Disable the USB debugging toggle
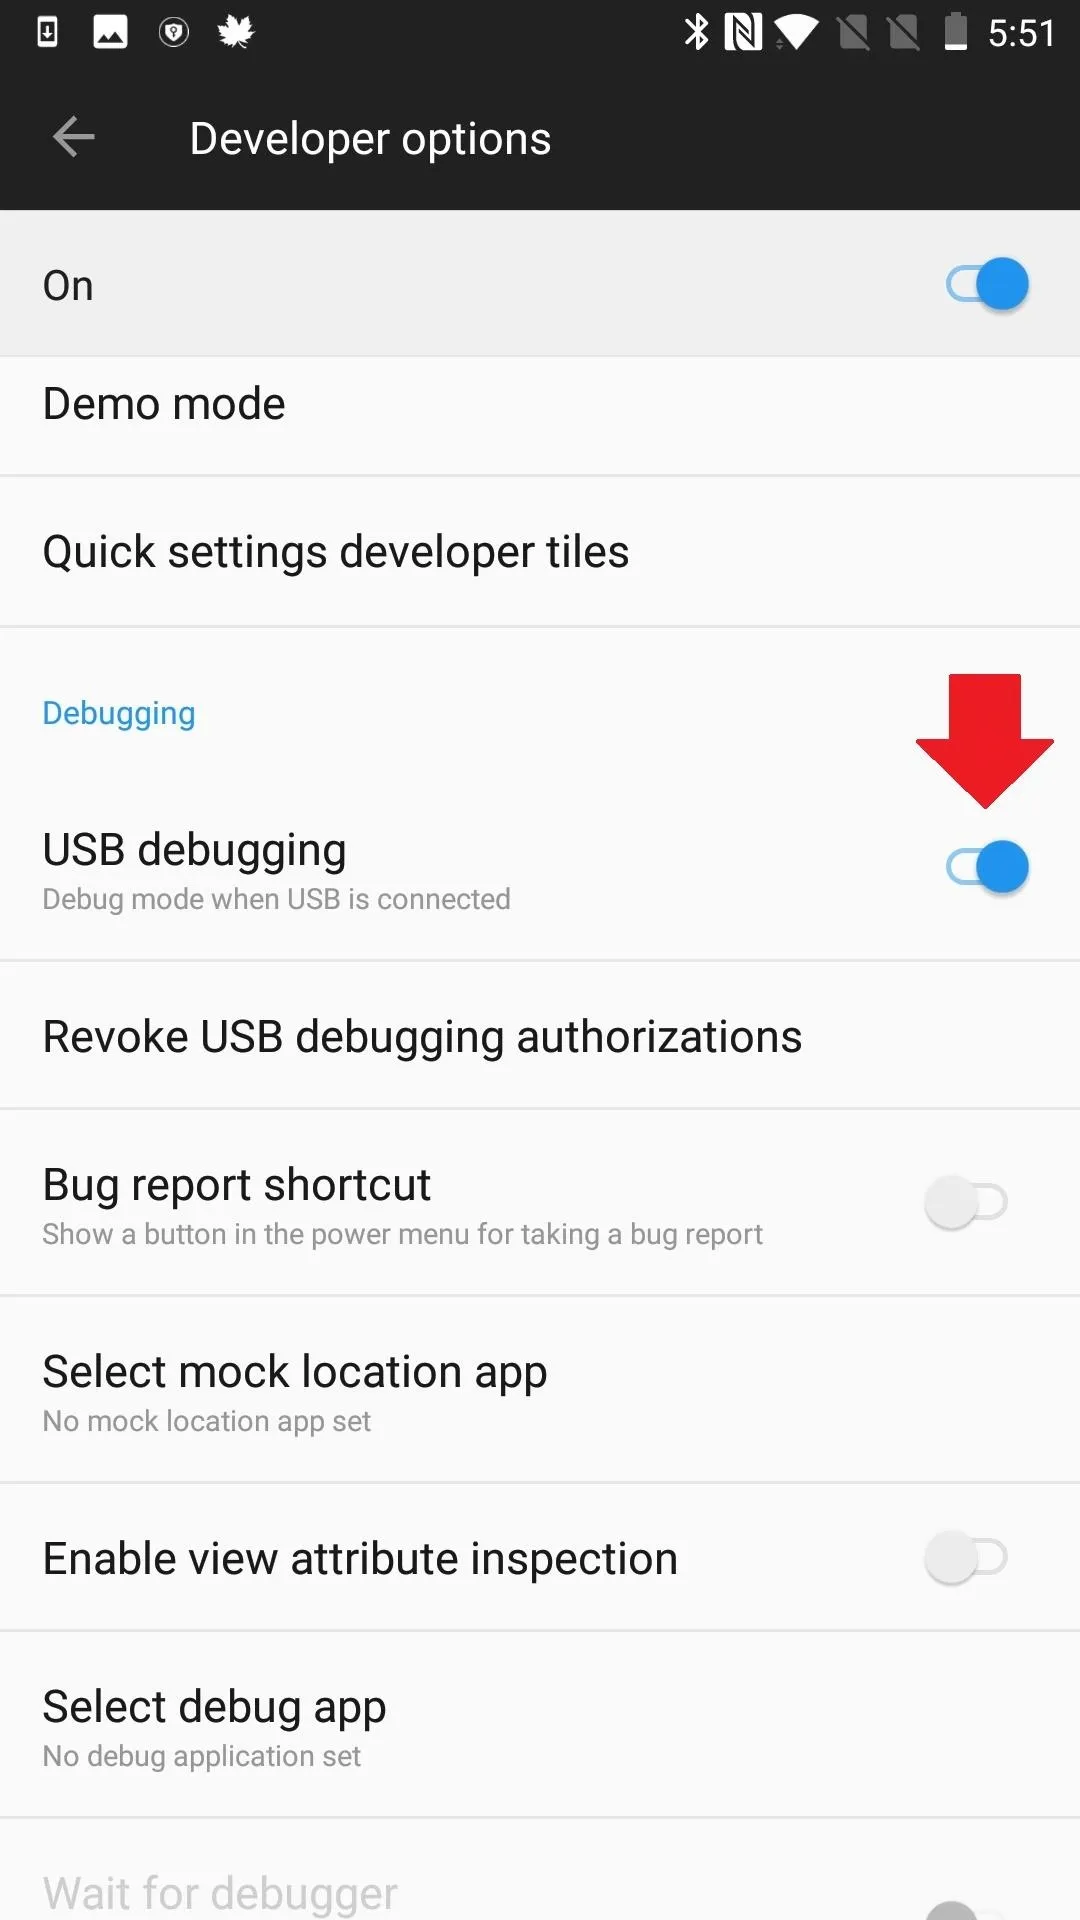 (x=987, y=867)
